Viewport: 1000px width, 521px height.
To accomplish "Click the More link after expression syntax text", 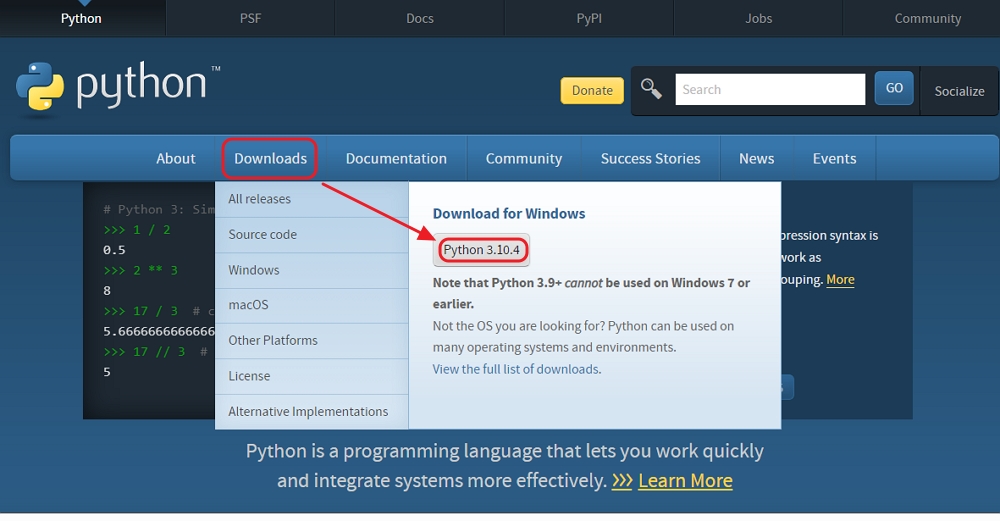I will (x=840, y=279).
